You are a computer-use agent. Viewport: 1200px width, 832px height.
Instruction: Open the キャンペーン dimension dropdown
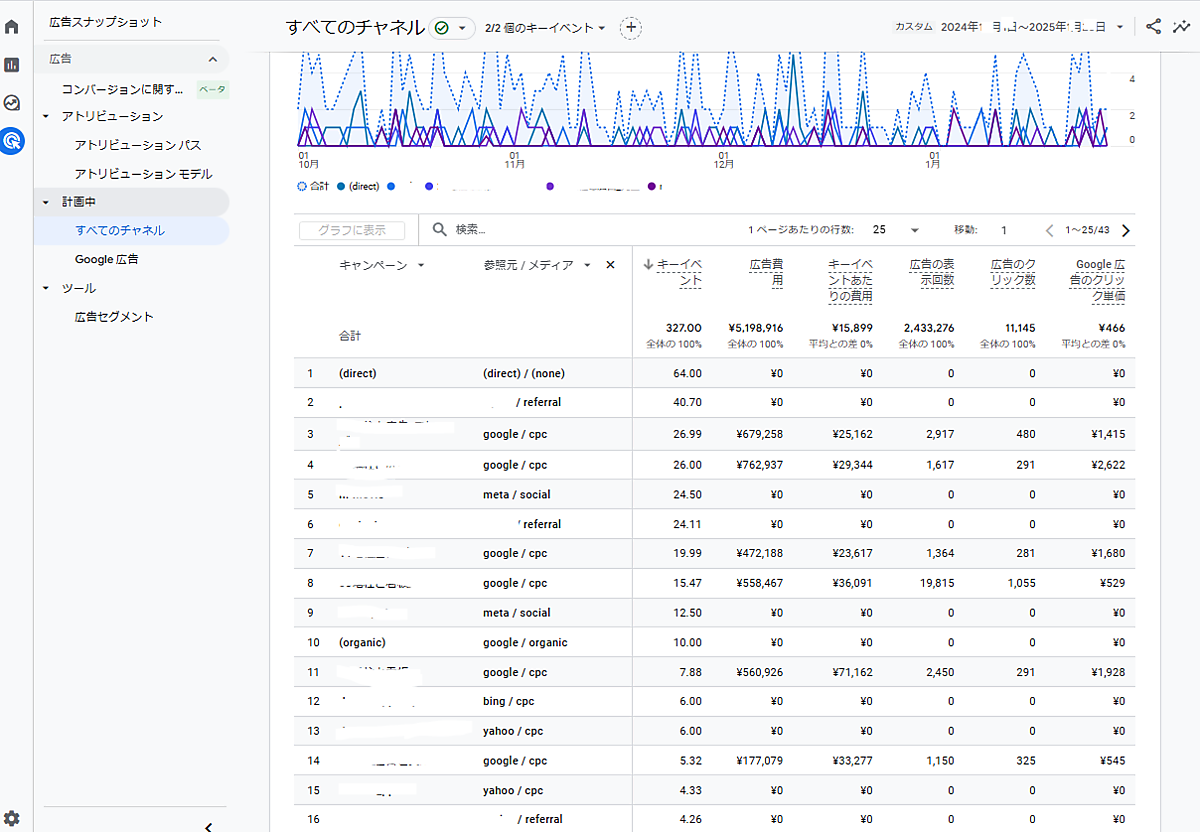tap(381, 265)
